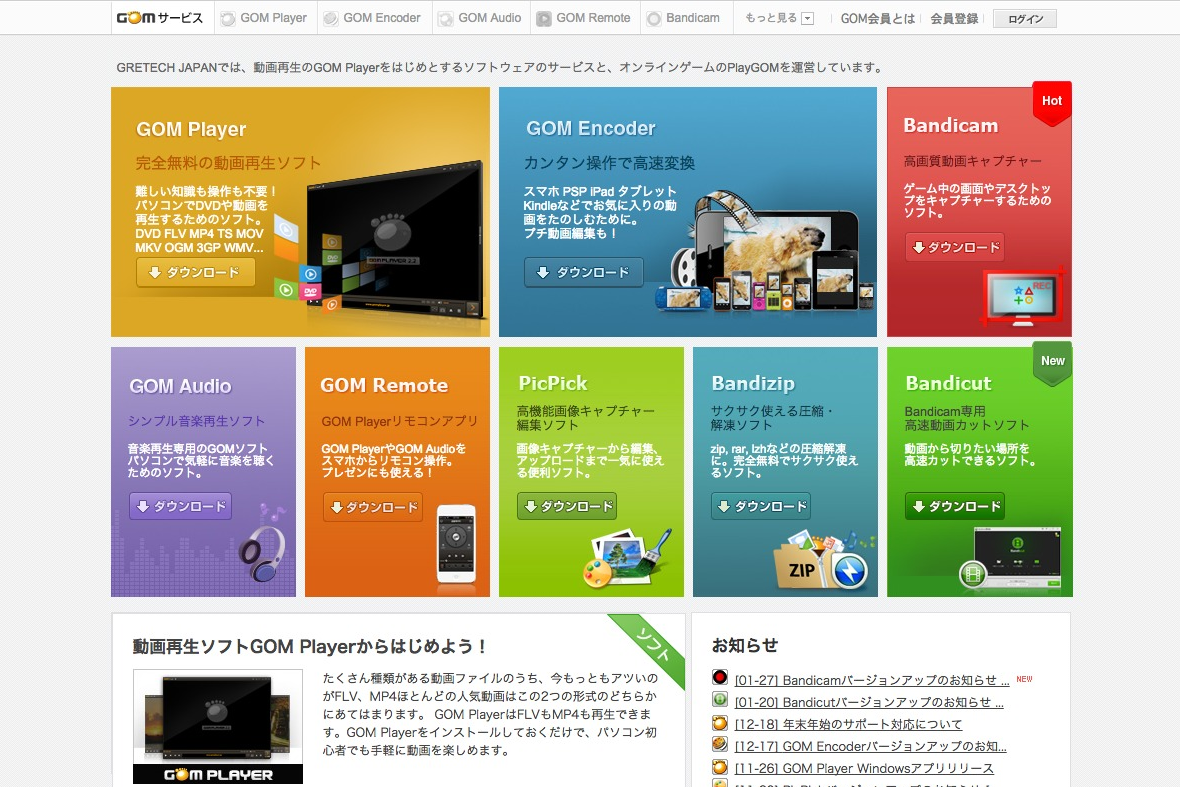This screenshot has width=1180, height=787.
Task: Open [01-20] Bandicut version-up notice
Action: point(869,702)
